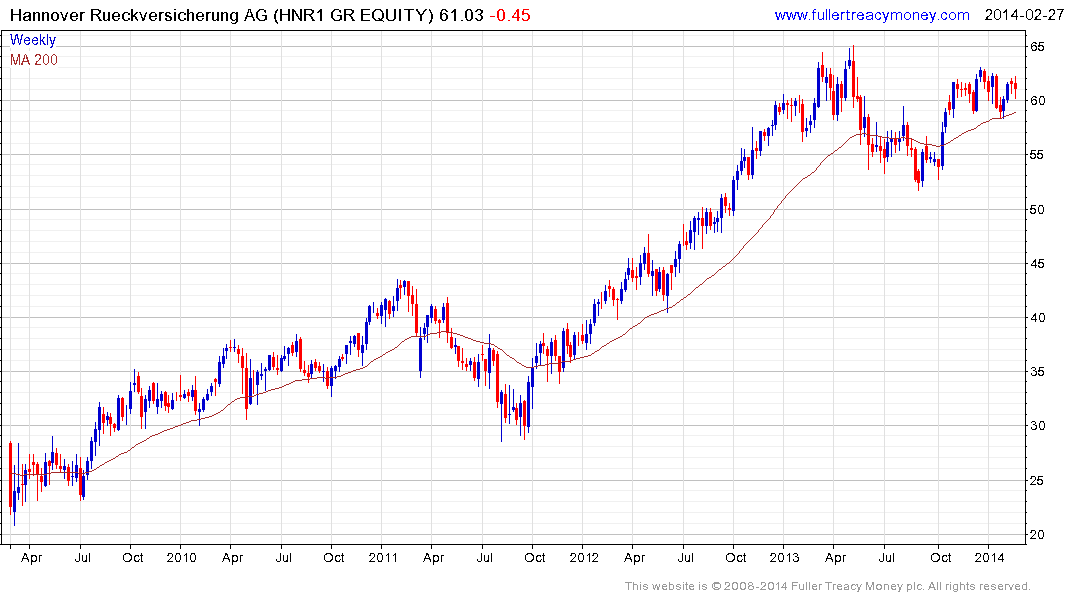Click the 55 price axis label

point(1037,155)
